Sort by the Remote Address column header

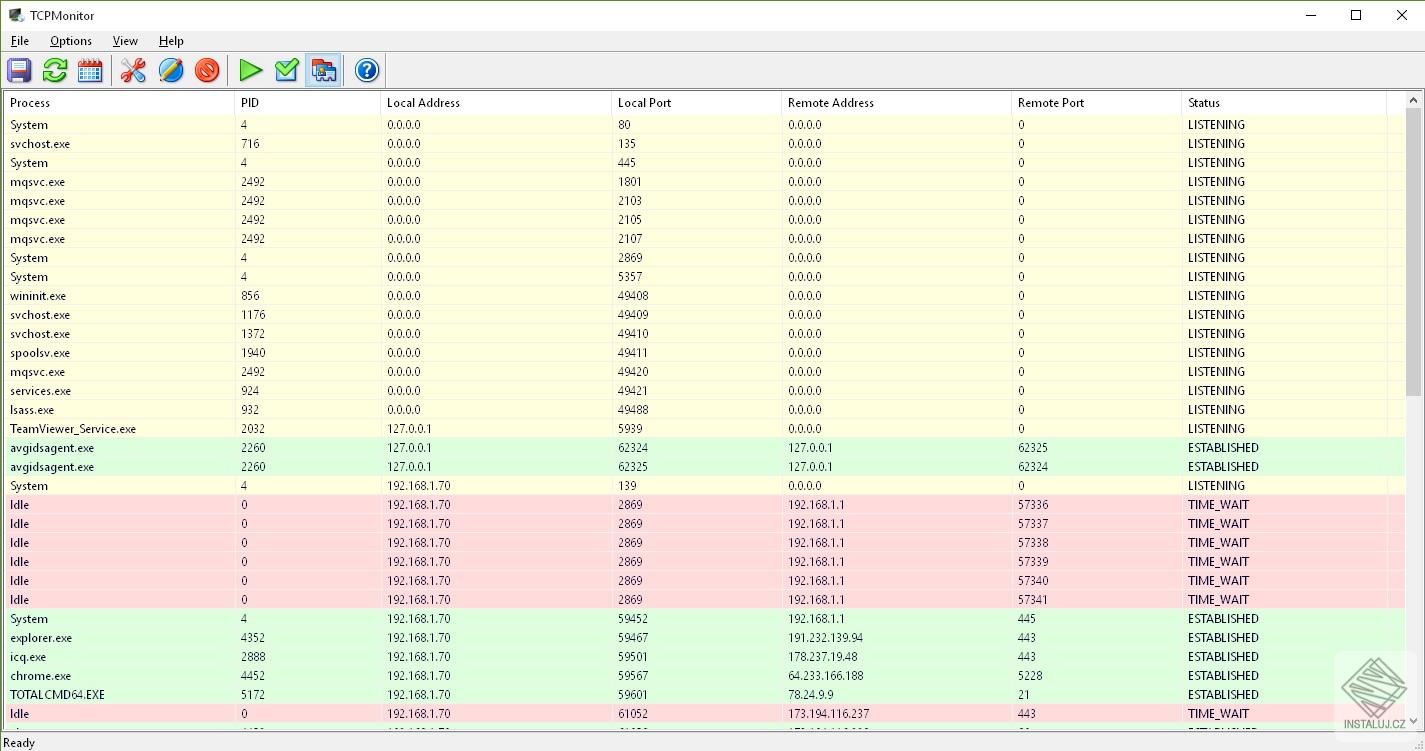[830, 102]
